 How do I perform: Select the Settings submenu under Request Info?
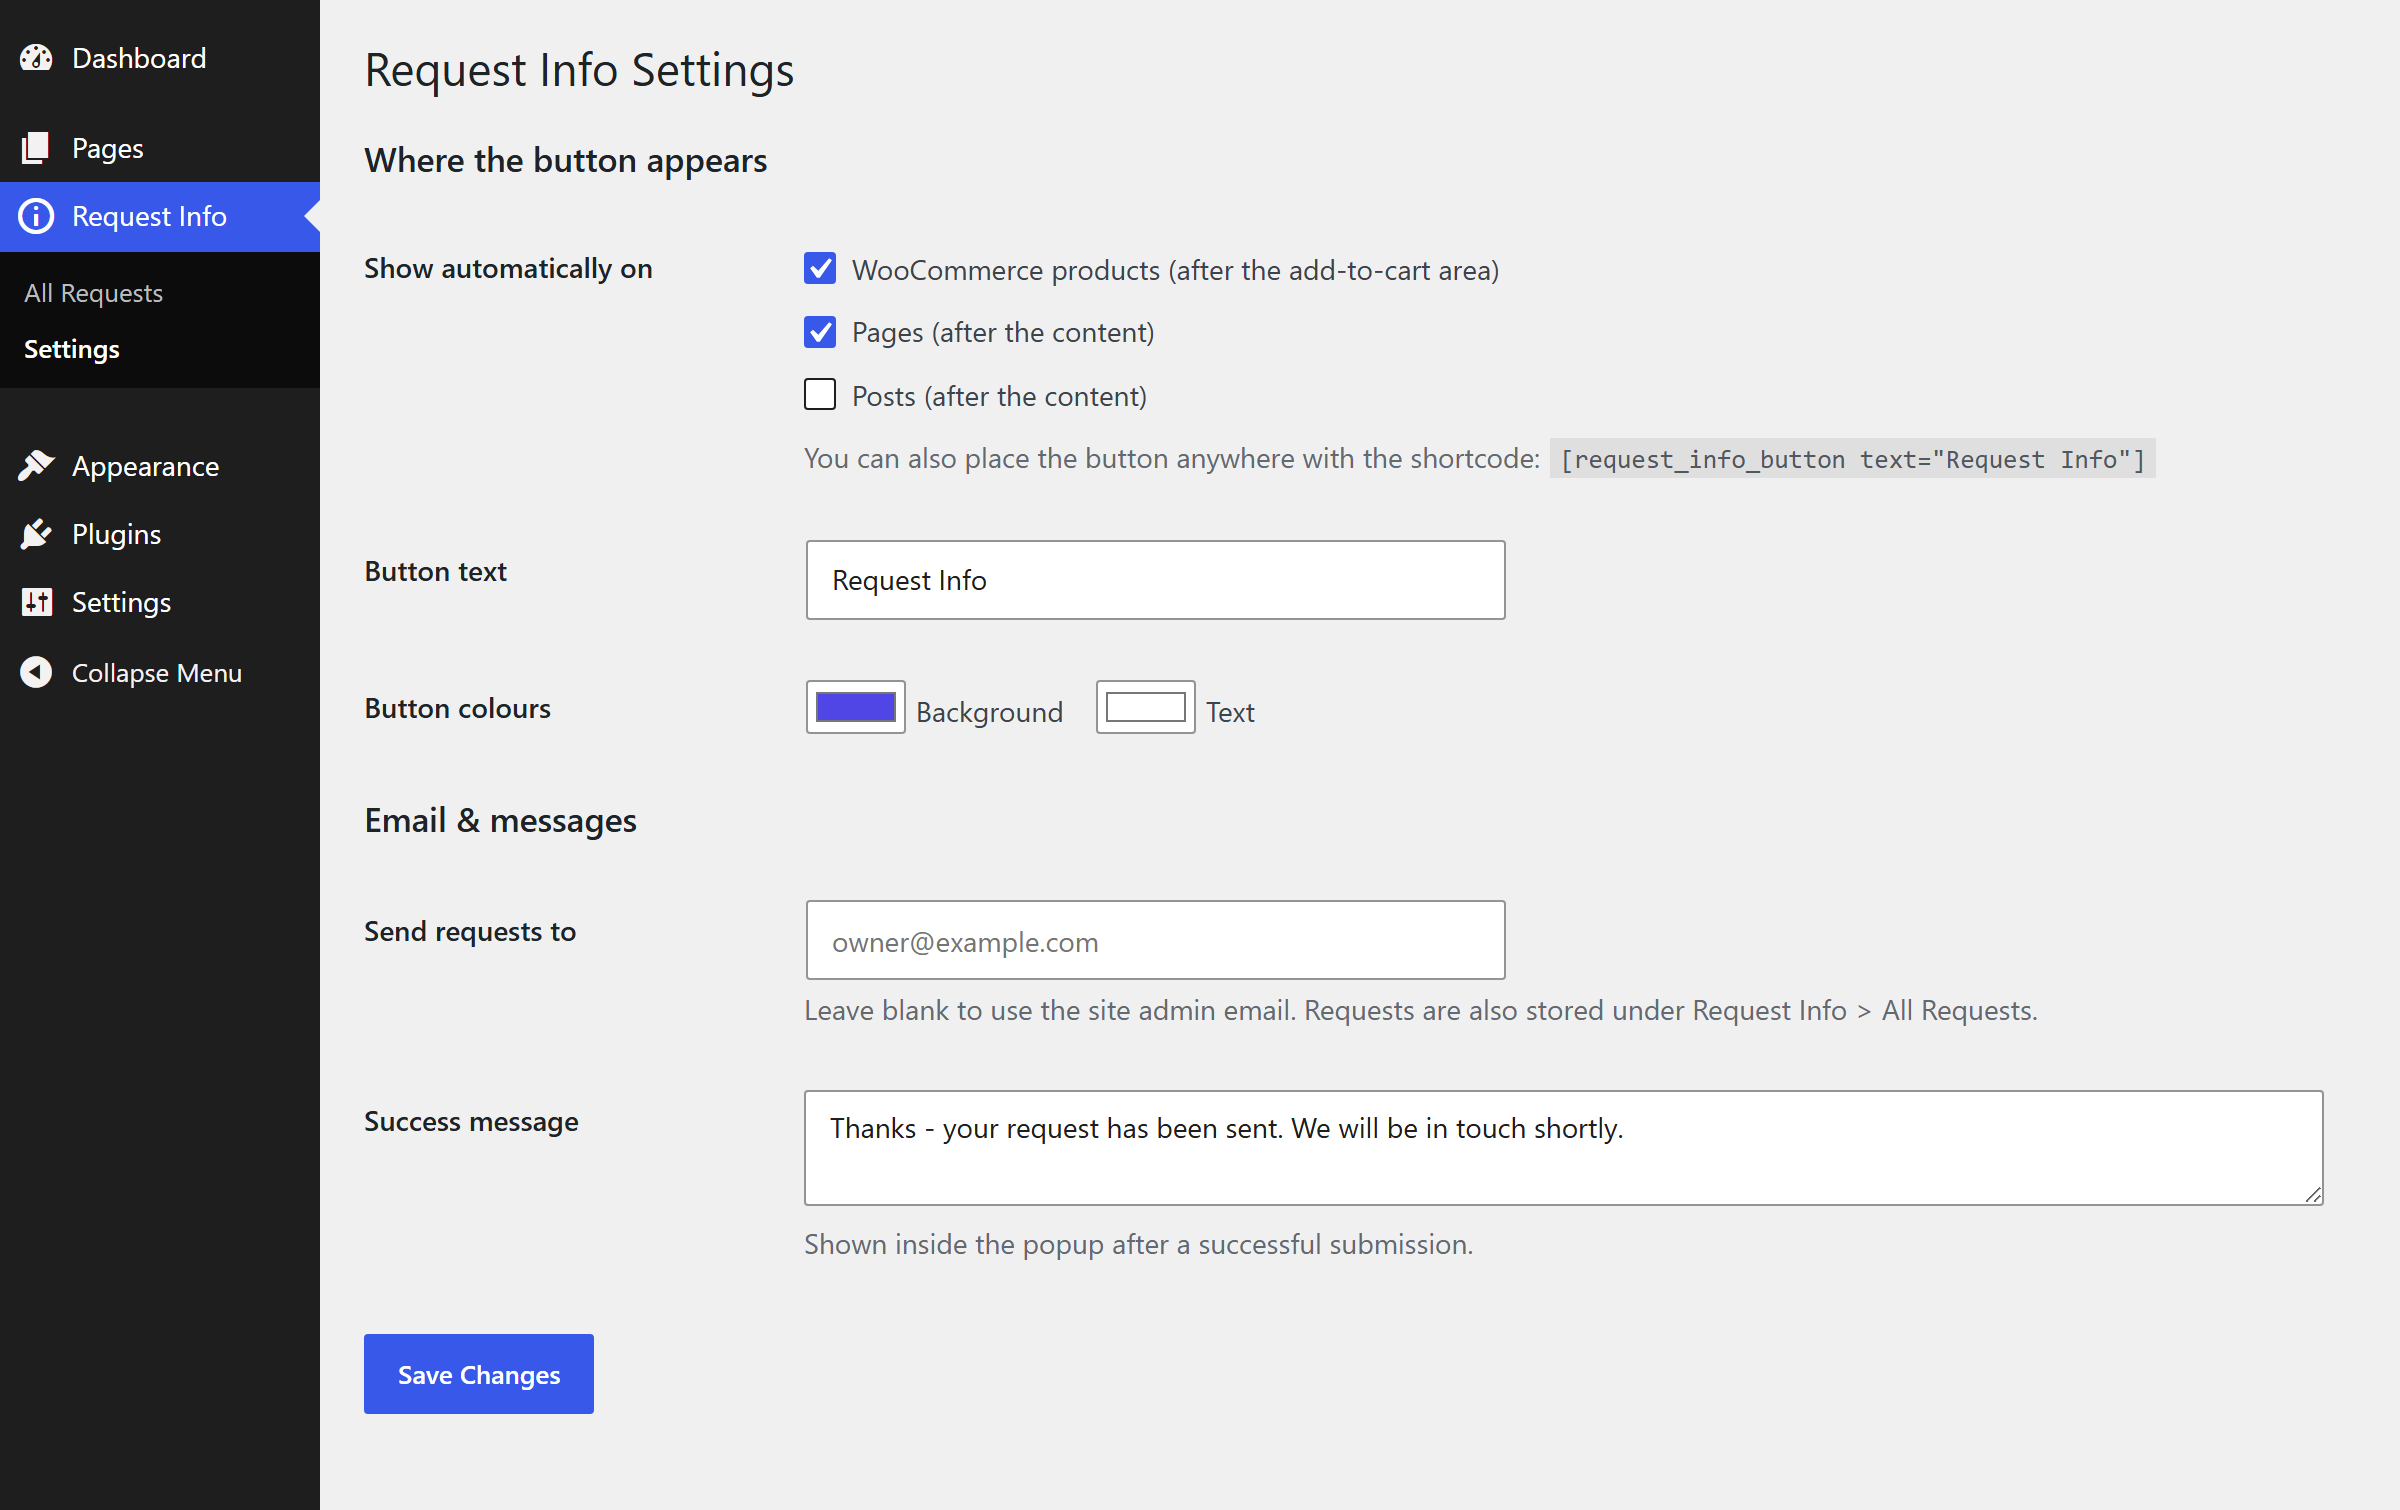click(72, 349)
